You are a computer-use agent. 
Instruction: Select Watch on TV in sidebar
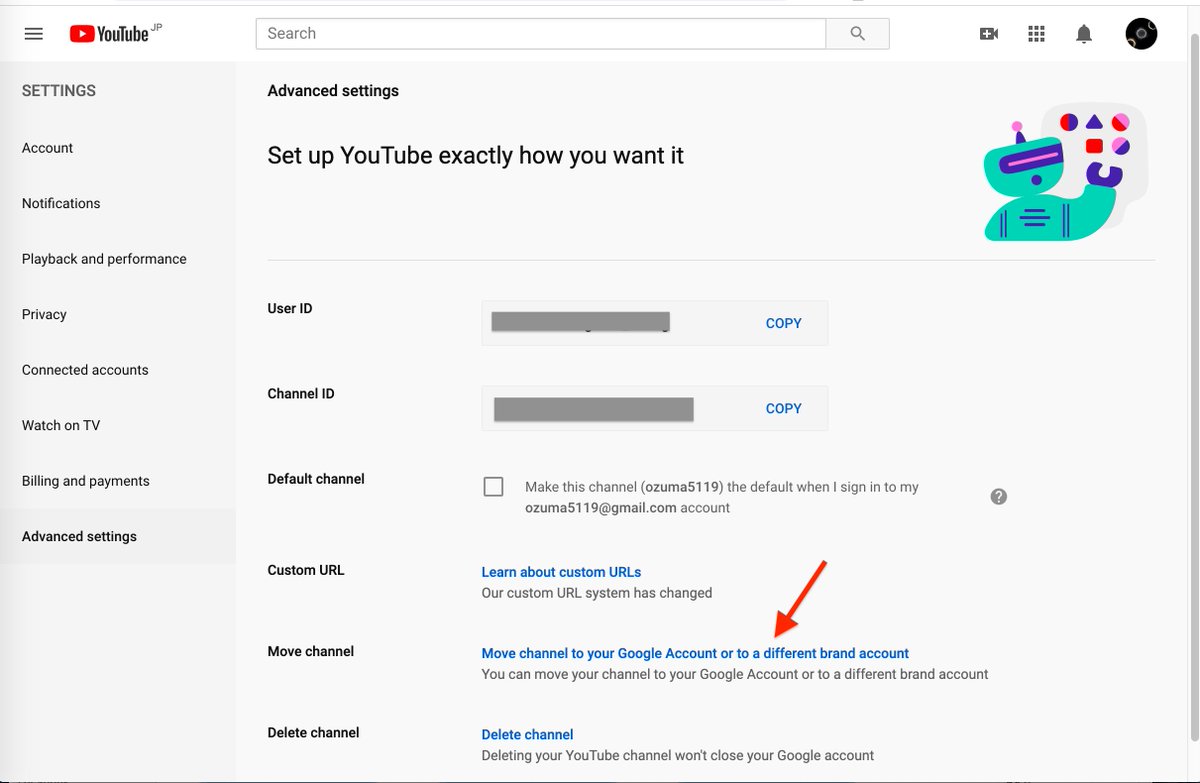(x=61, y=425)
